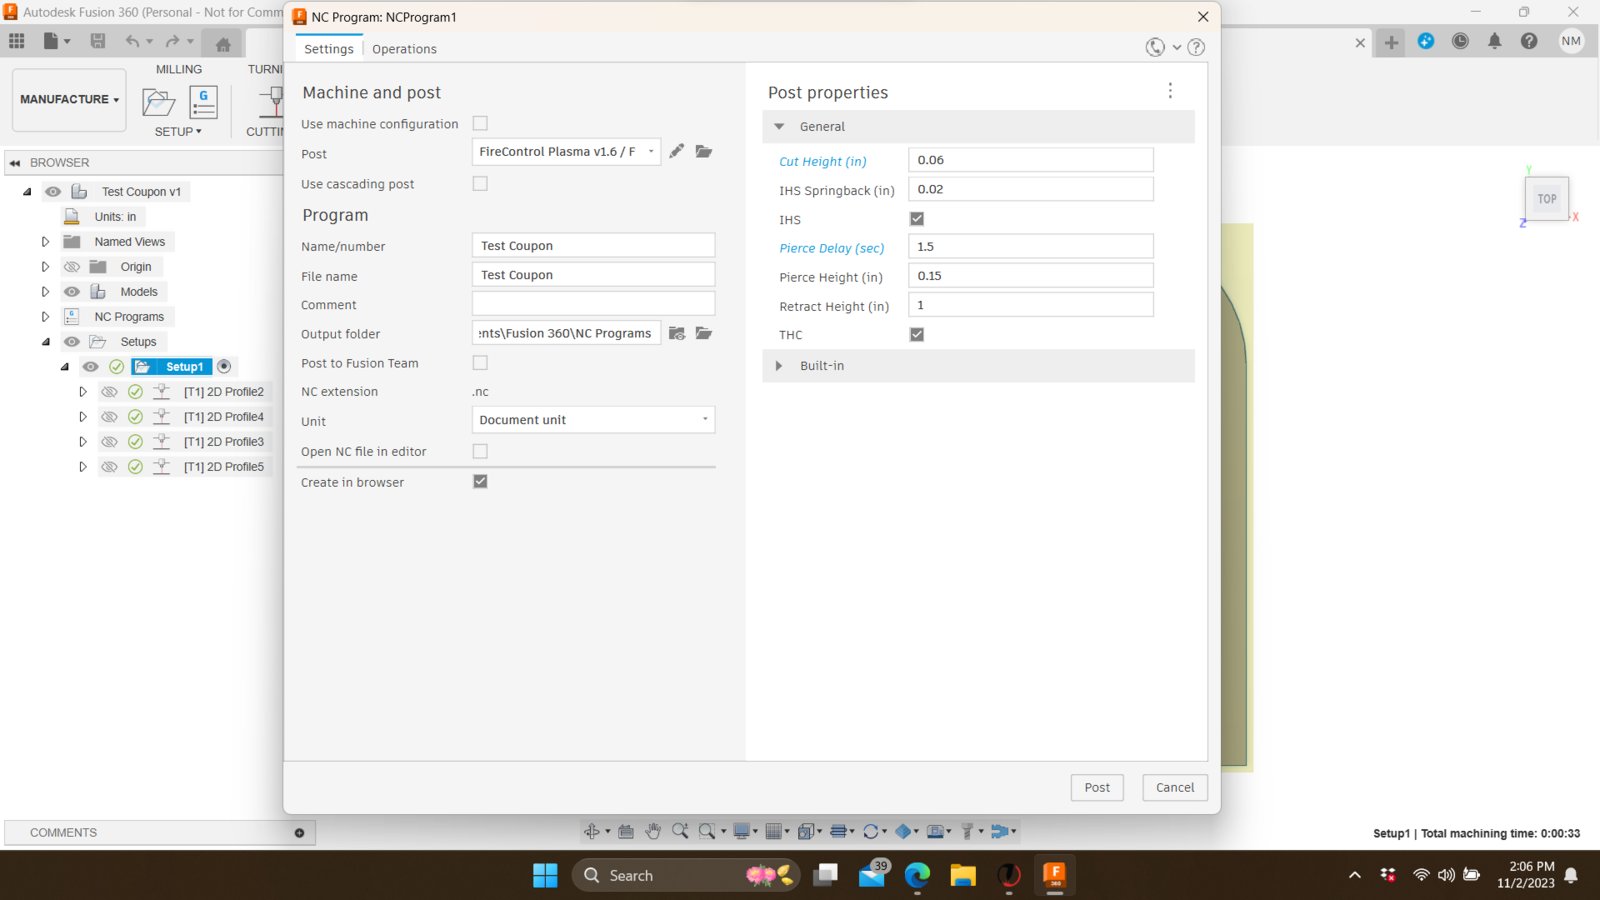Uncheck Create in browser checkbox
The height and width of the screenshot is (900, 1600).
point(480,481)
